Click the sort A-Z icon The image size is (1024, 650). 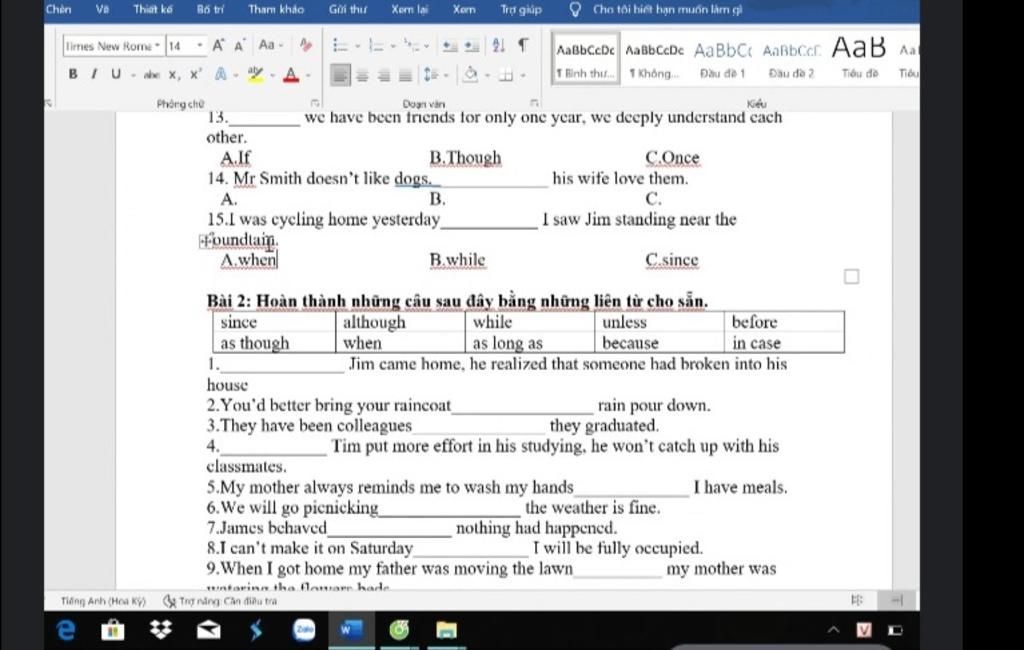498,45
